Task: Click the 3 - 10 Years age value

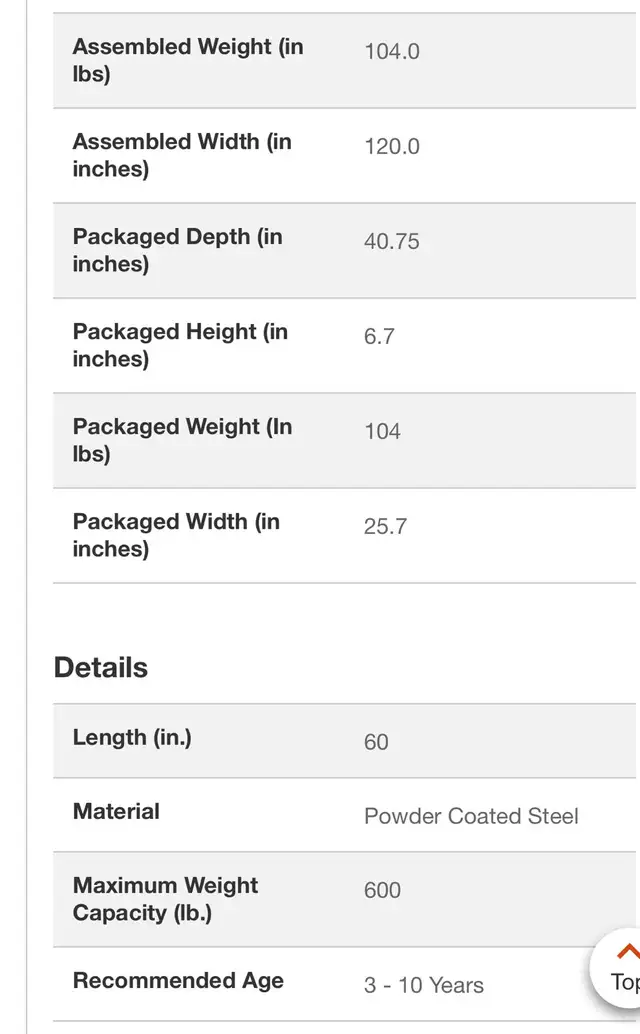Action: click(x=424, y=985)
